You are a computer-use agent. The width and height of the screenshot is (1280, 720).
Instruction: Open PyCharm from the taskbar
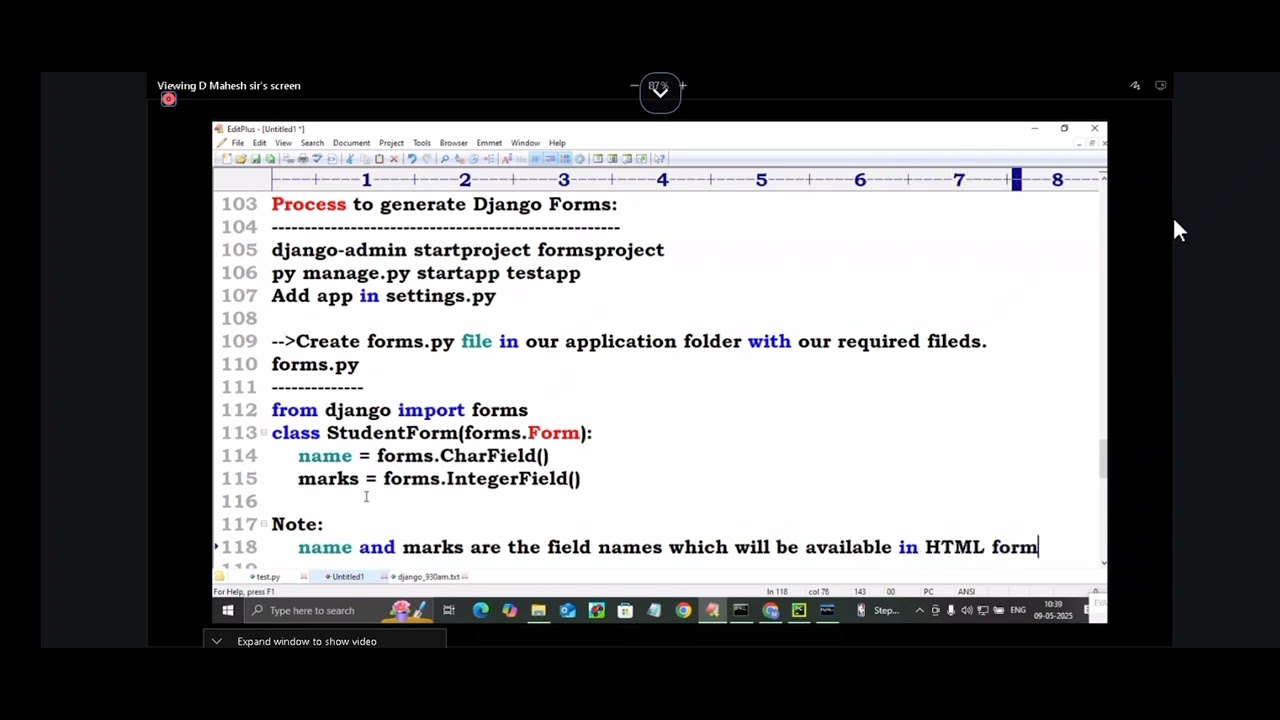tap(799, 611)
